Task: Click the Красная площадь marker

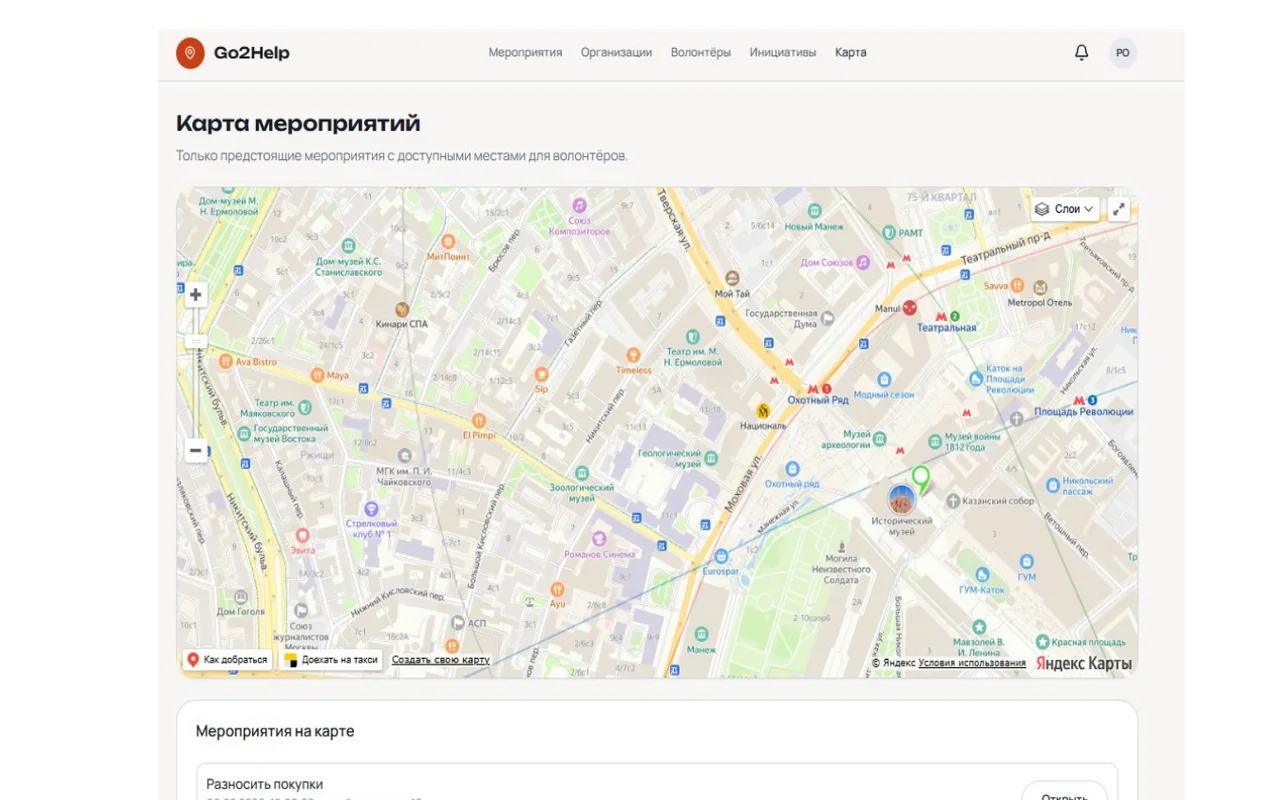Action: (x=1042, y=642)
